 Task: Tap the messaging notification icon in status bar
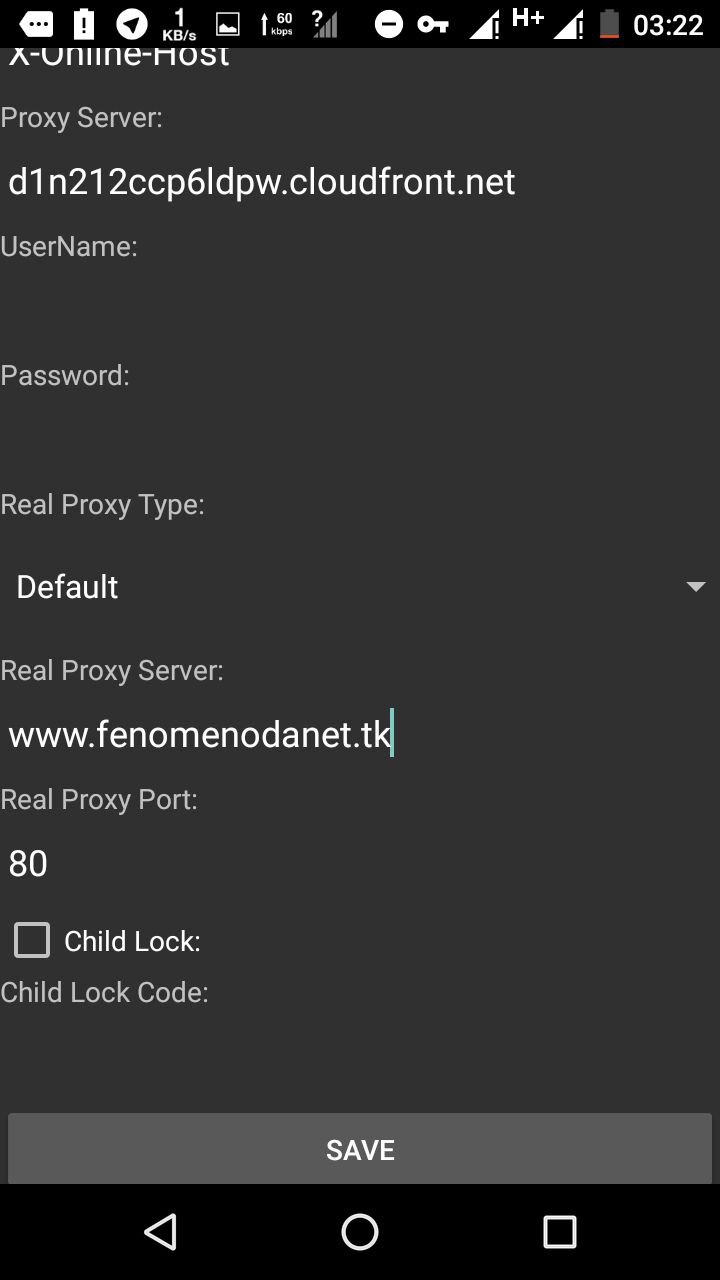click(36, 24)
